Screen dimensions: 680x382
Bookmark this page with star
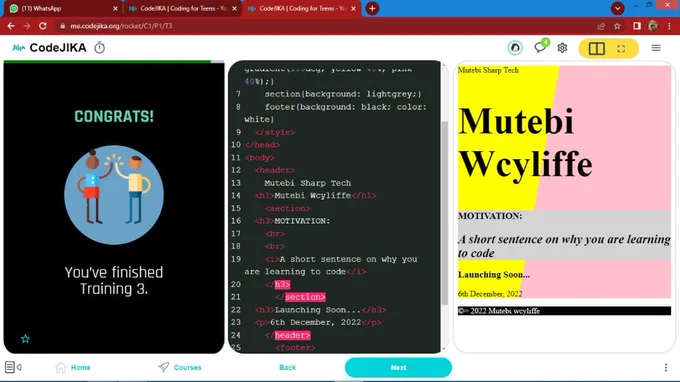[617, 26]
